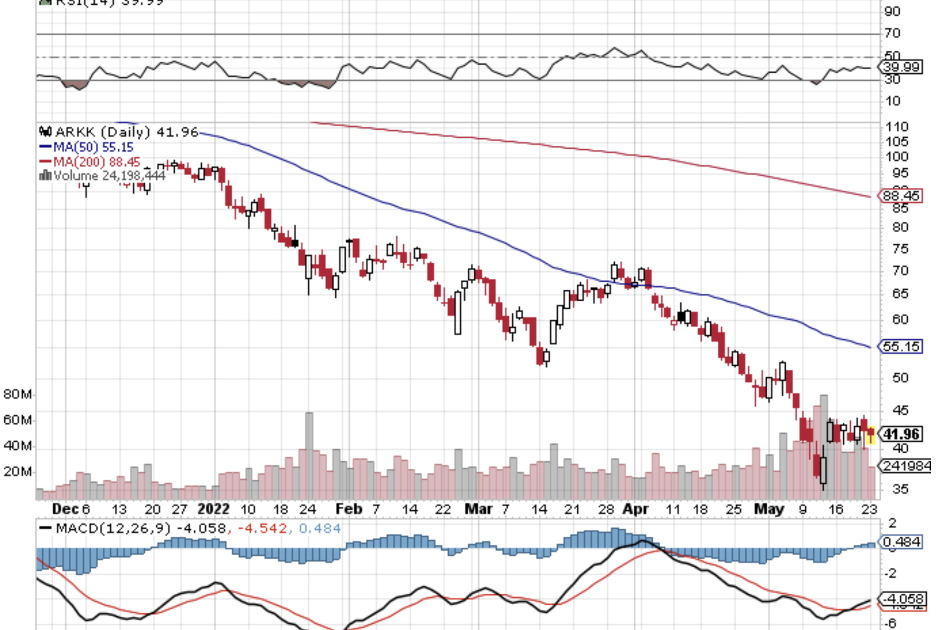The height and width of the screenshot is (630, 936).
Task: Click the candlestick icon beside ARKK
Action: 44,132
